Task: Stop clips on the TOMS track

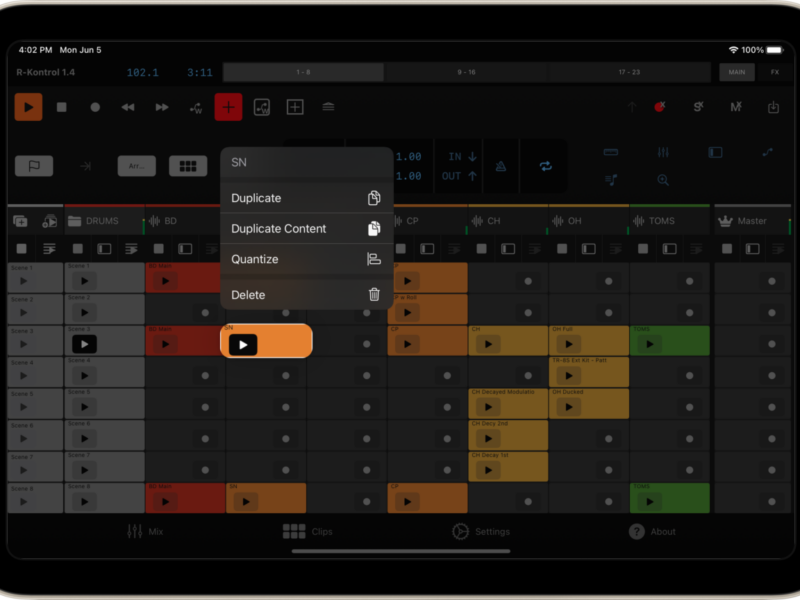Action: click(x=643, y=249)
